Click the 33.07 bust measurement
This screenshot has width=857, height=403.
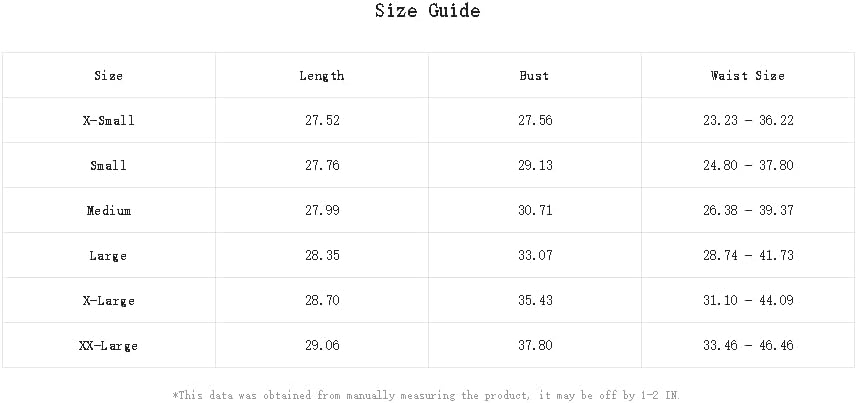(535, 256)
